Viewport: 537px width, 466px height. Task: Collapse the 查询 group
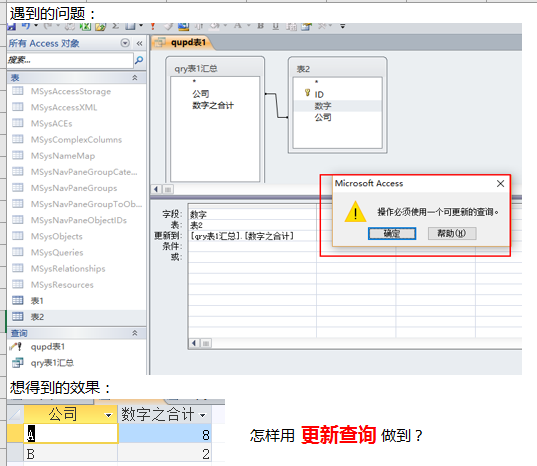tap(135, 333)
